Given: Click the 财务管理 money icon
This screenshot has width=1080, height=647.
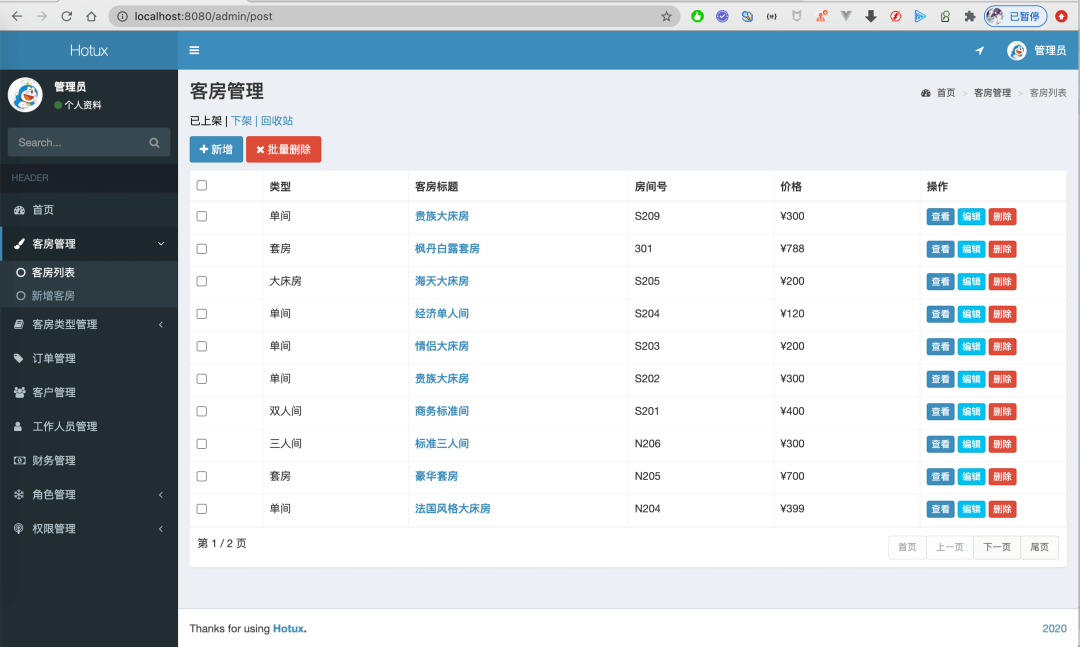Looking at the screenshot, I should (x=19, y=461).
